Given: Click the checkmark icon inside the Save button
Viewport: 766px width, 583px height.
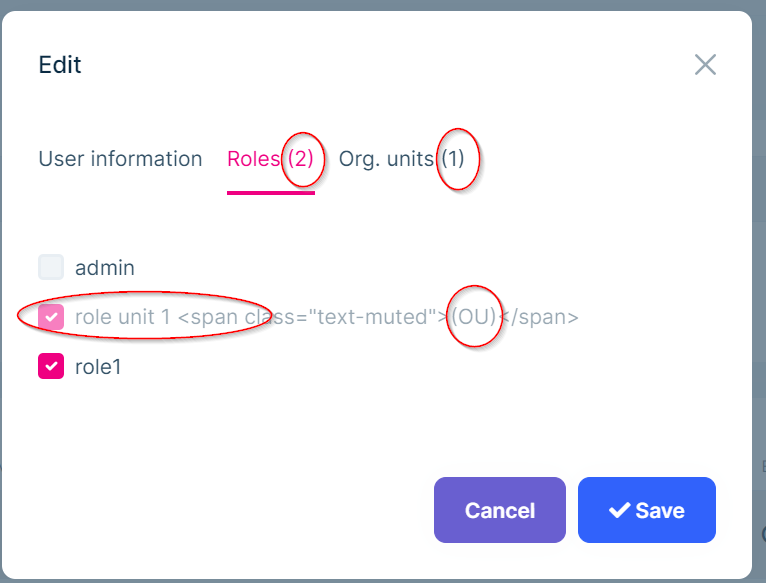Looking at the screenshot, I should (x=619, y=510).
